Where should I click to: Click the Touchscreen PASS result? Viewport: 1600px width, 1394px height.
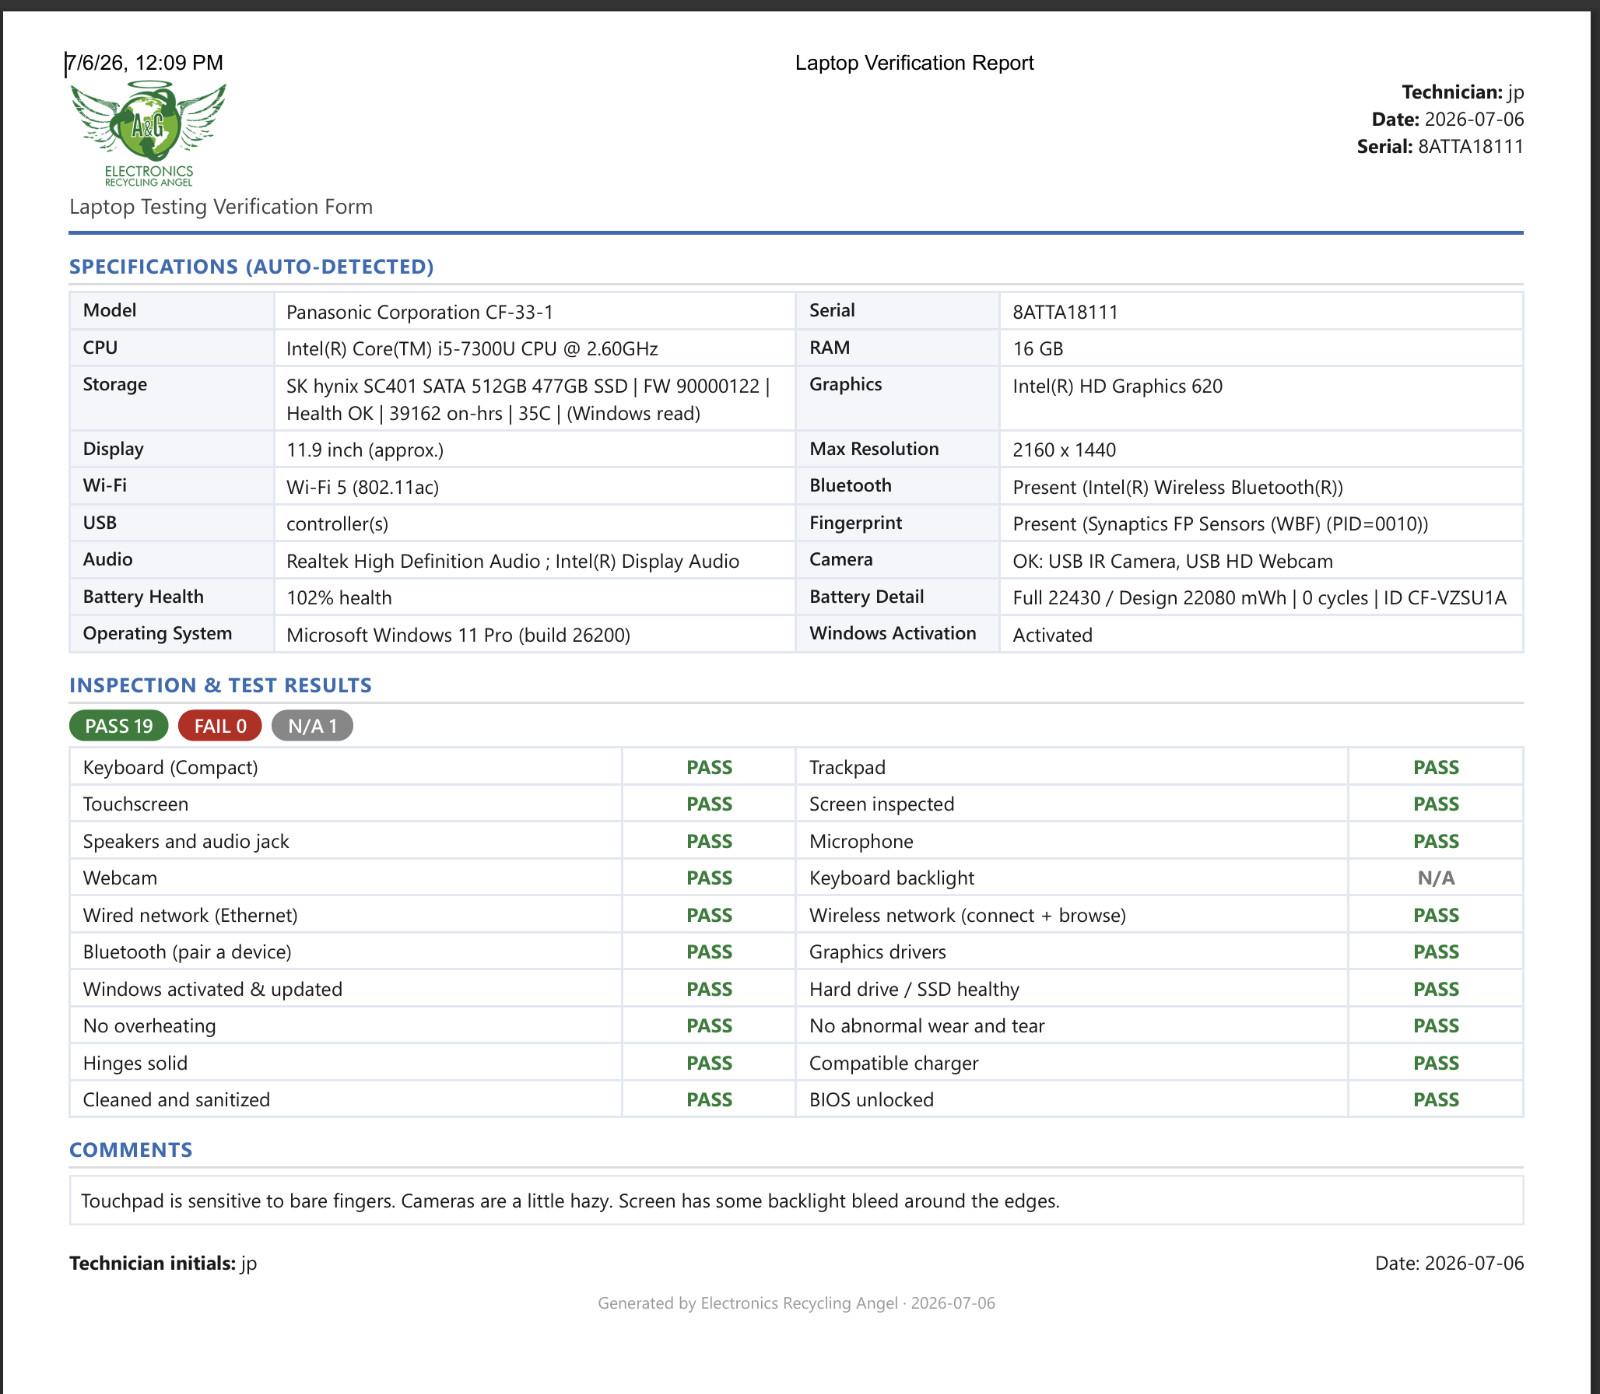point(709,804)
